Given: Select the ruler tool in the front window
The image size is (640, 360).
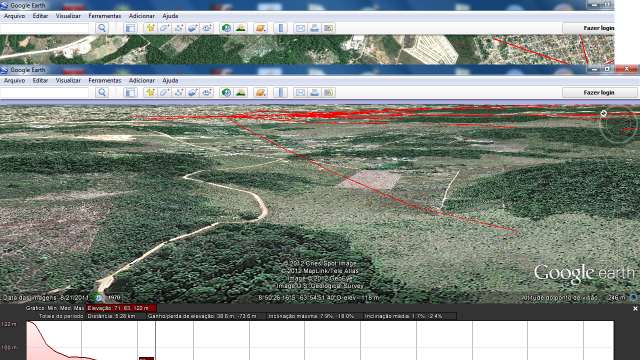Looking at the screenshot, I should [x=280, y=92].
